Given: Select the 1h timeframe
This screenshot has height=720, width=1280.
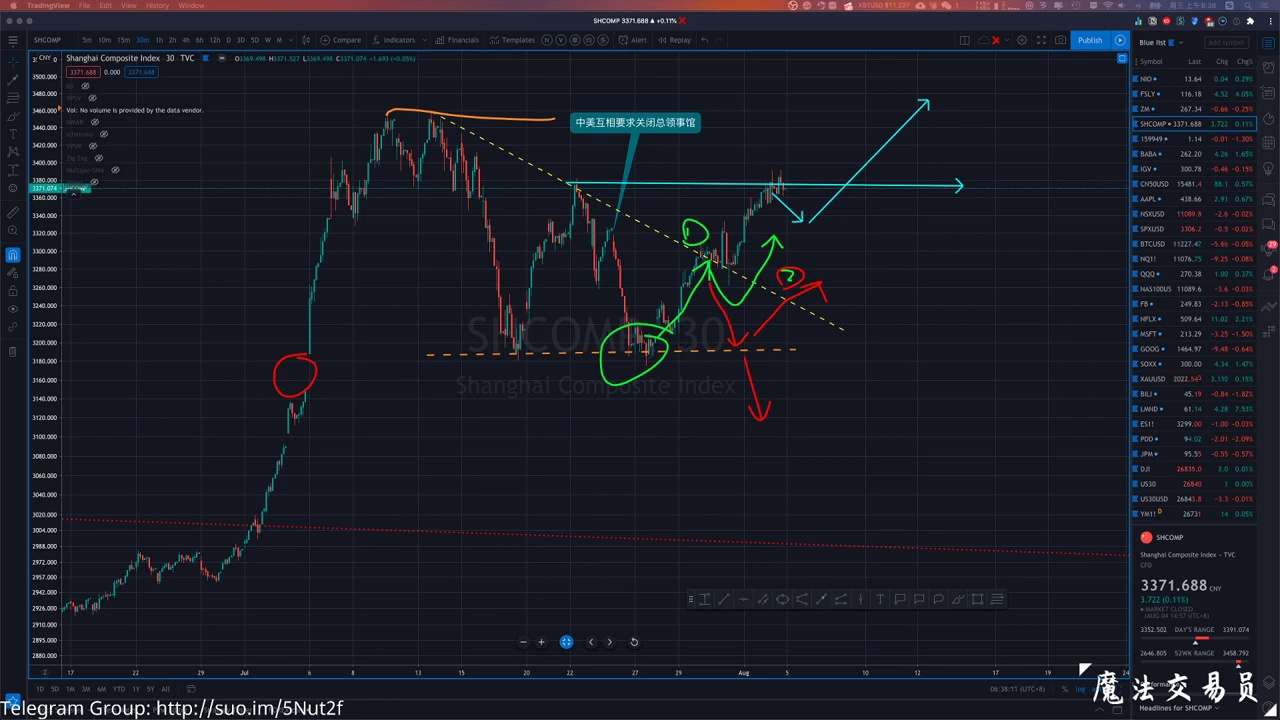Looking at the screenshot, I should 158,40.
